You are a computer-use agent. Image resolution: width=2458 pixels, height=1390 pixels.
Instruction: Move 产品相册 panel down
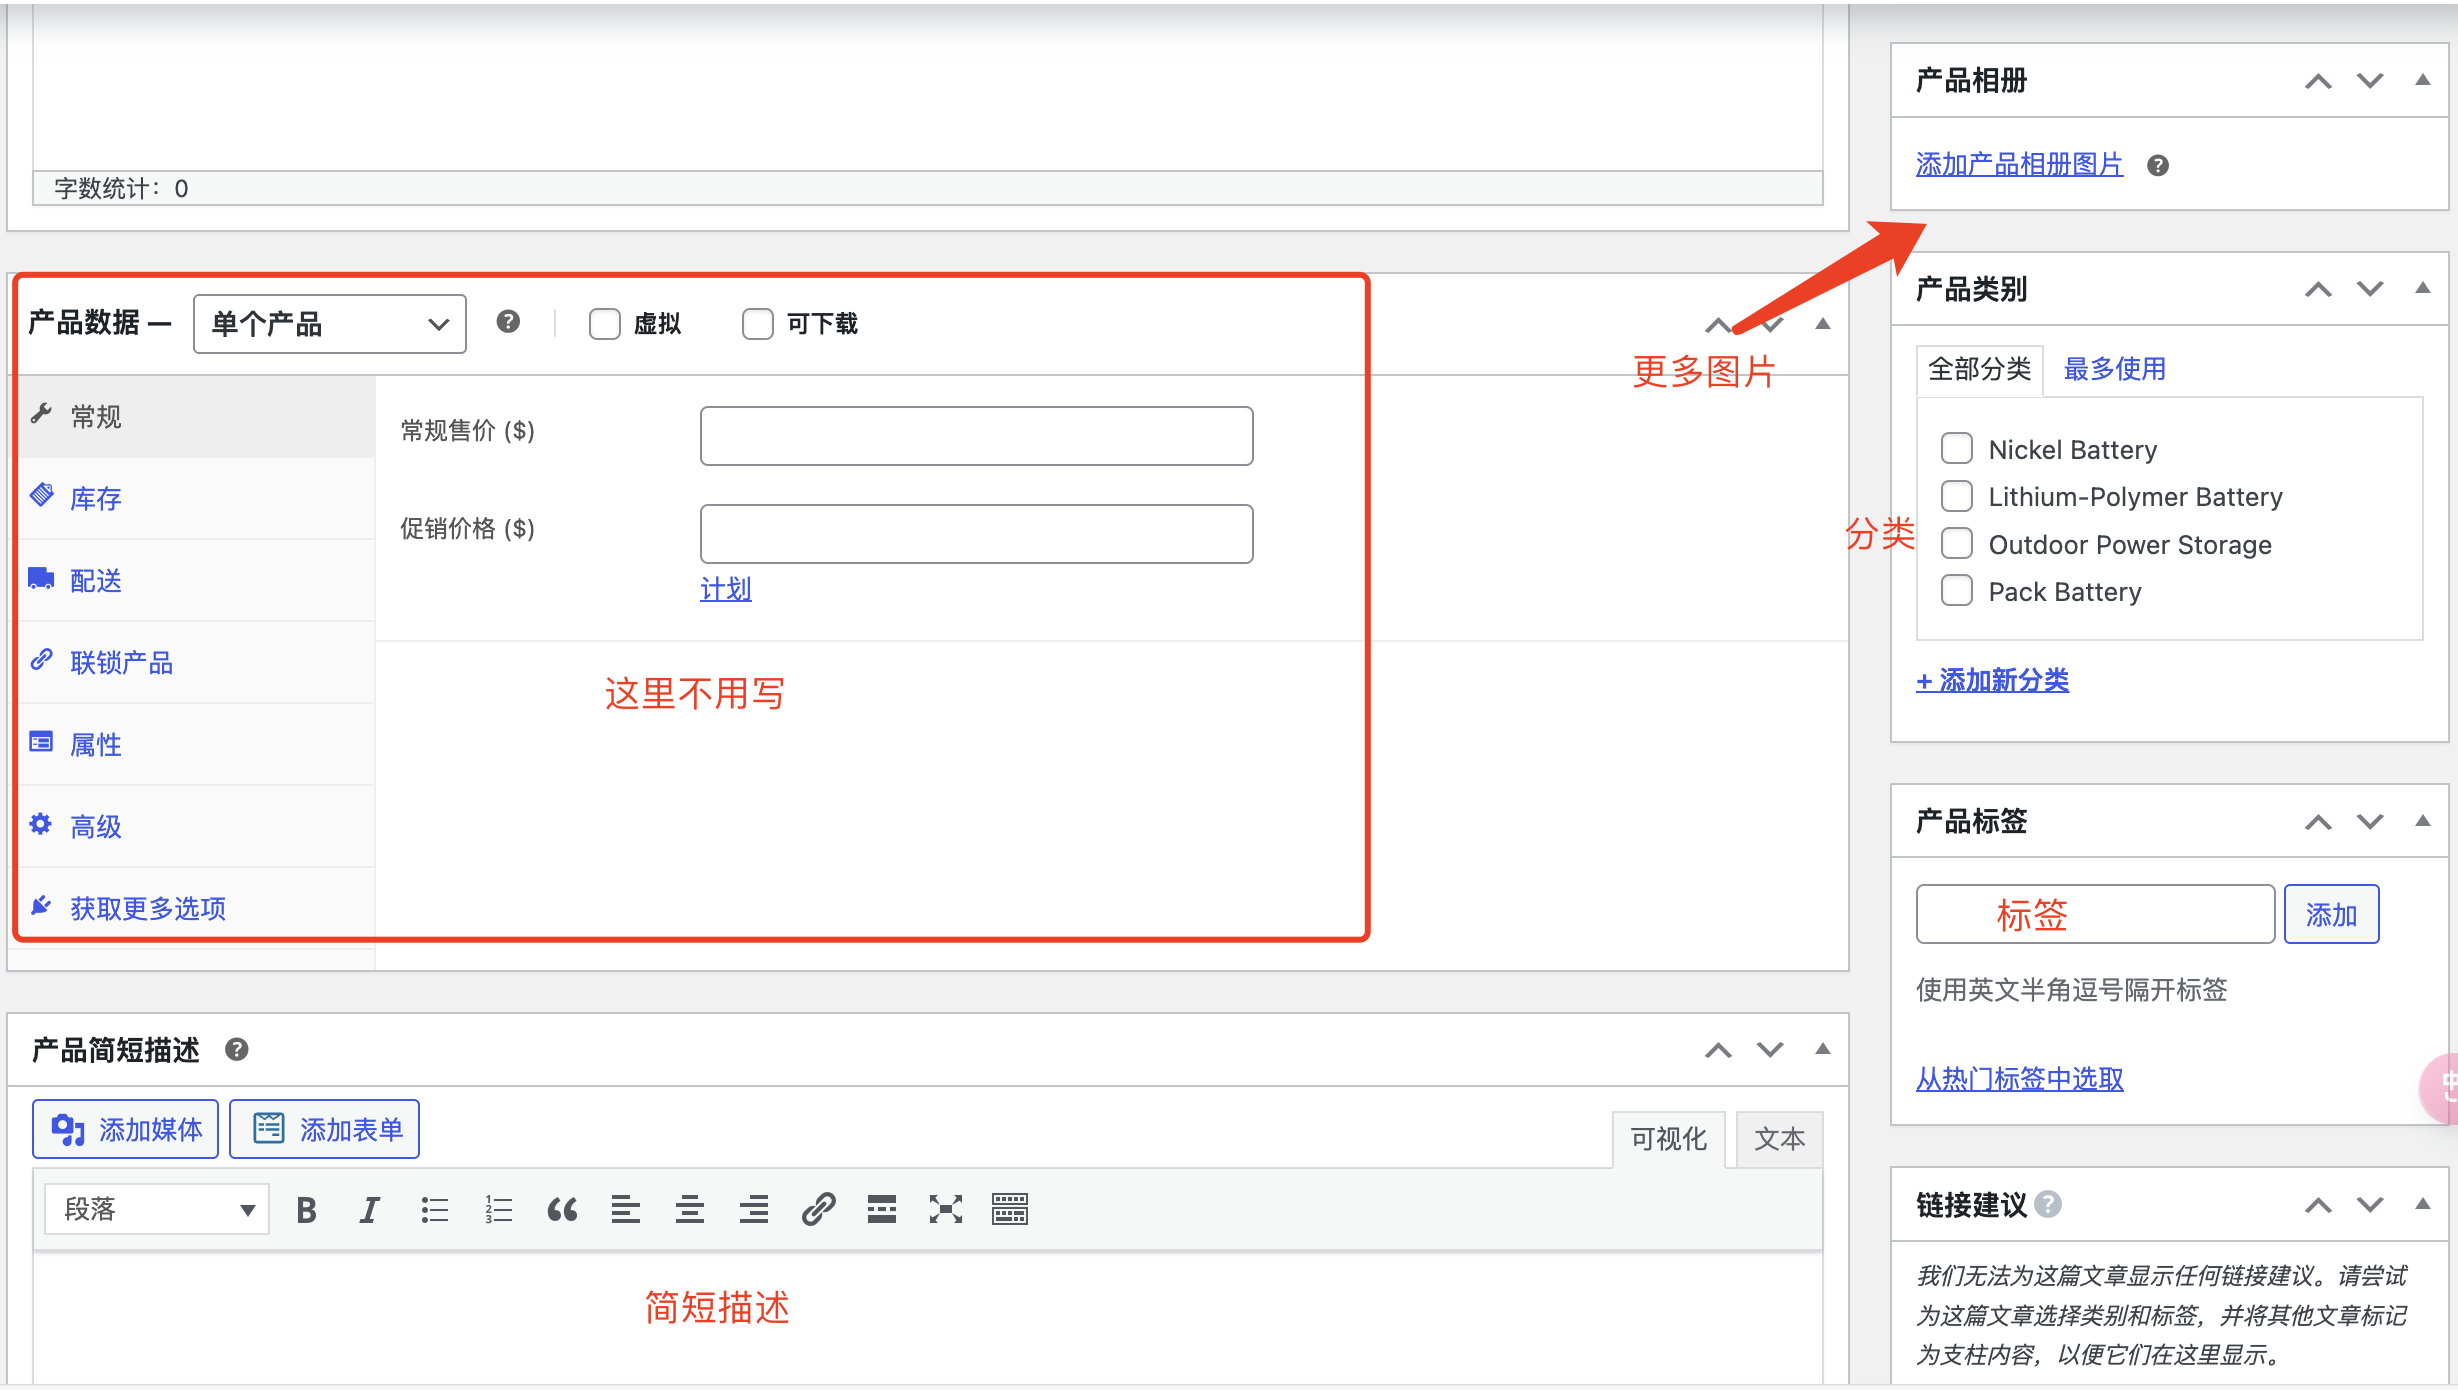2370,81
